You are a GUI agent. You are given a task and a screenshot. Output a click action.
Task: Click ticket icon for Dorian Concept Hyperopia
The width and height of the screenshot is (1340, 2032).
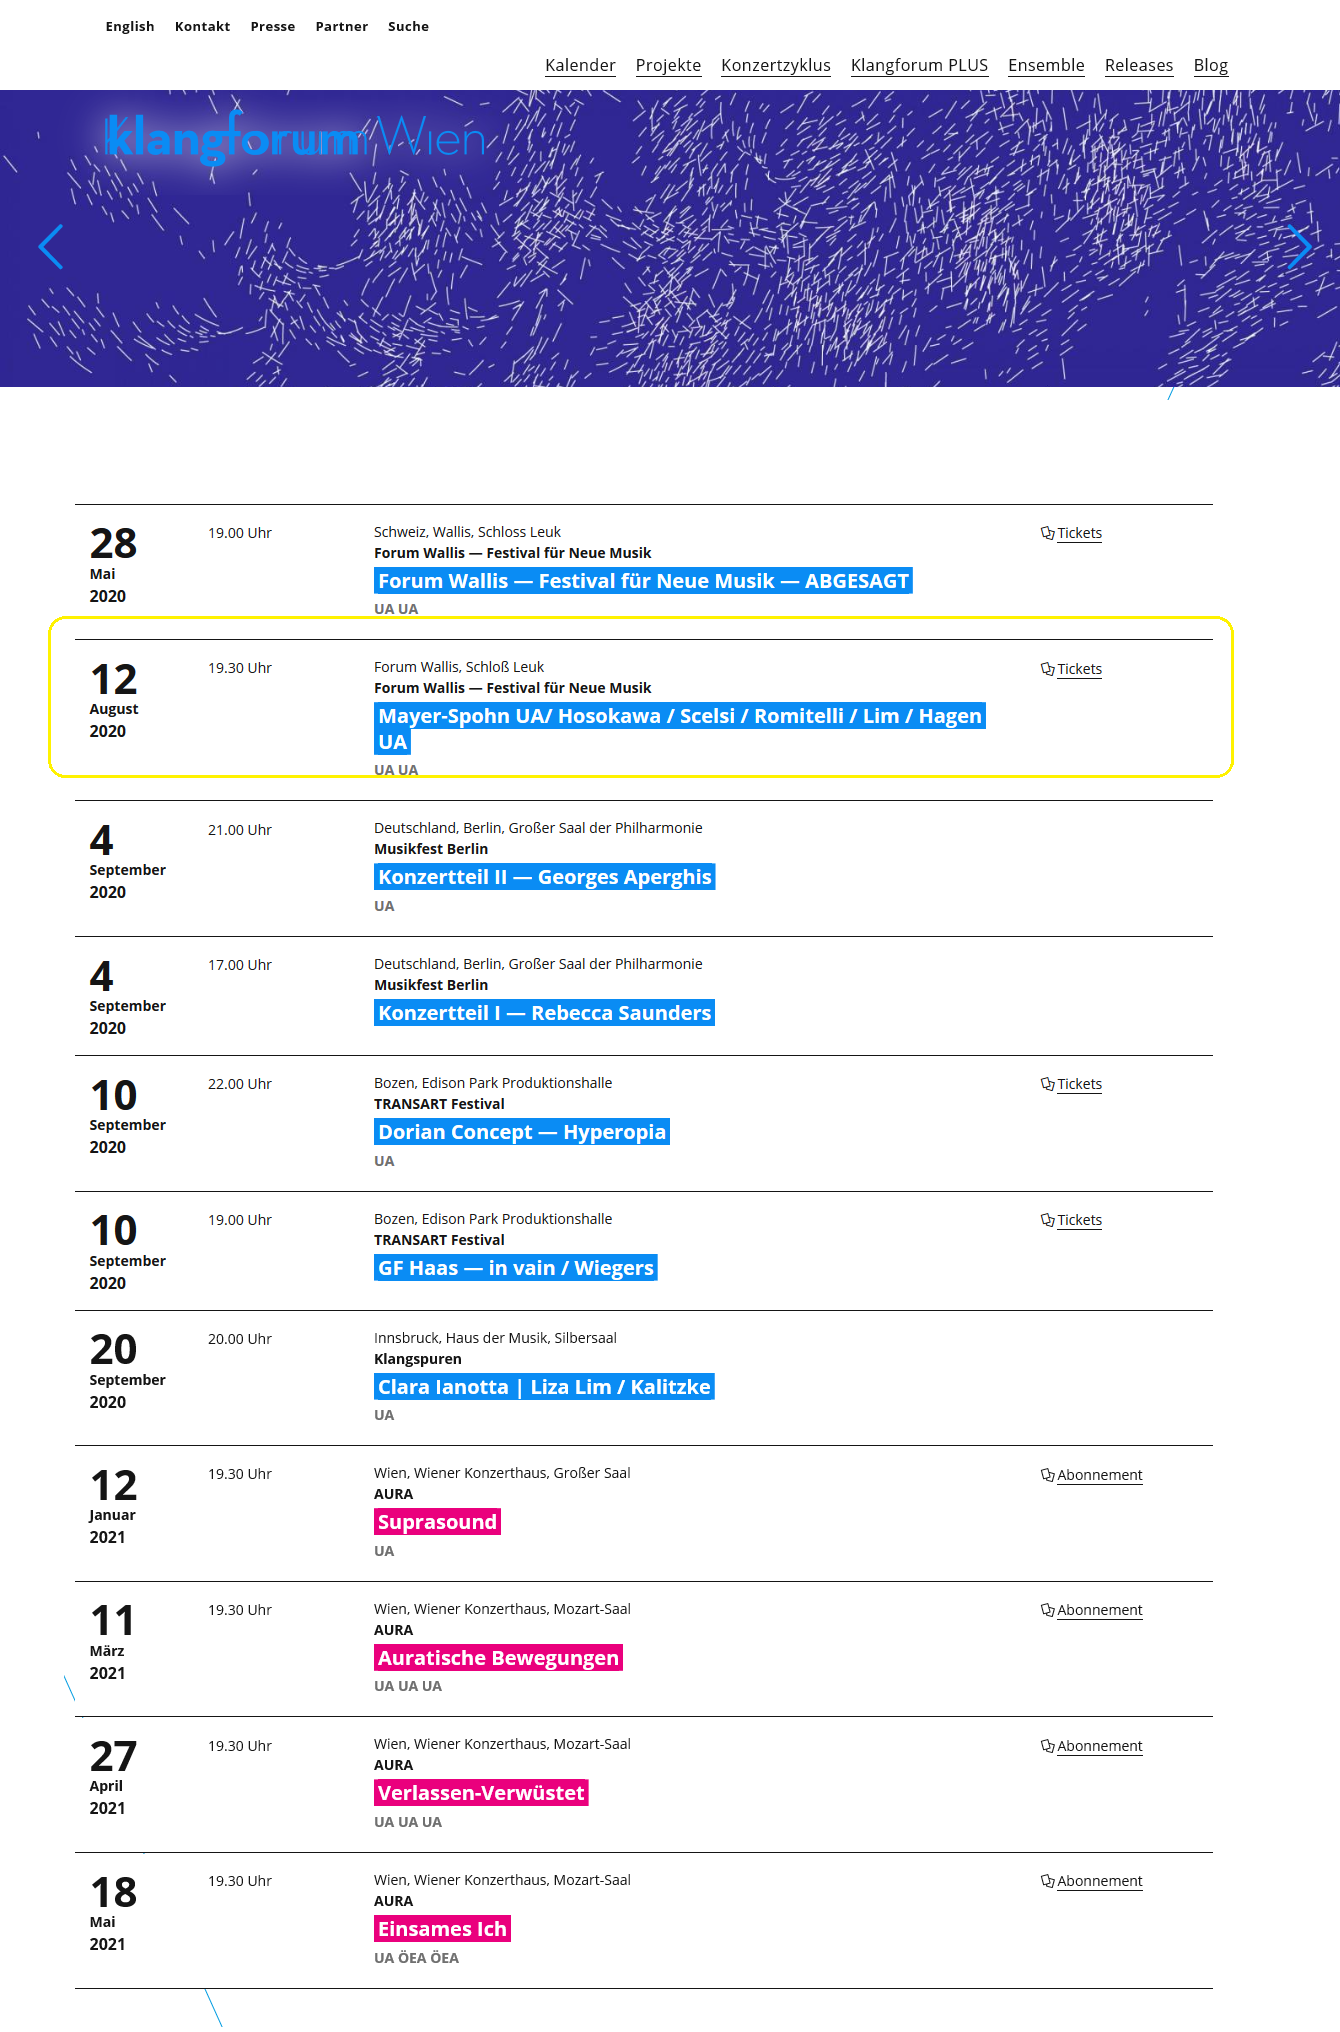coord(1047,1084)
